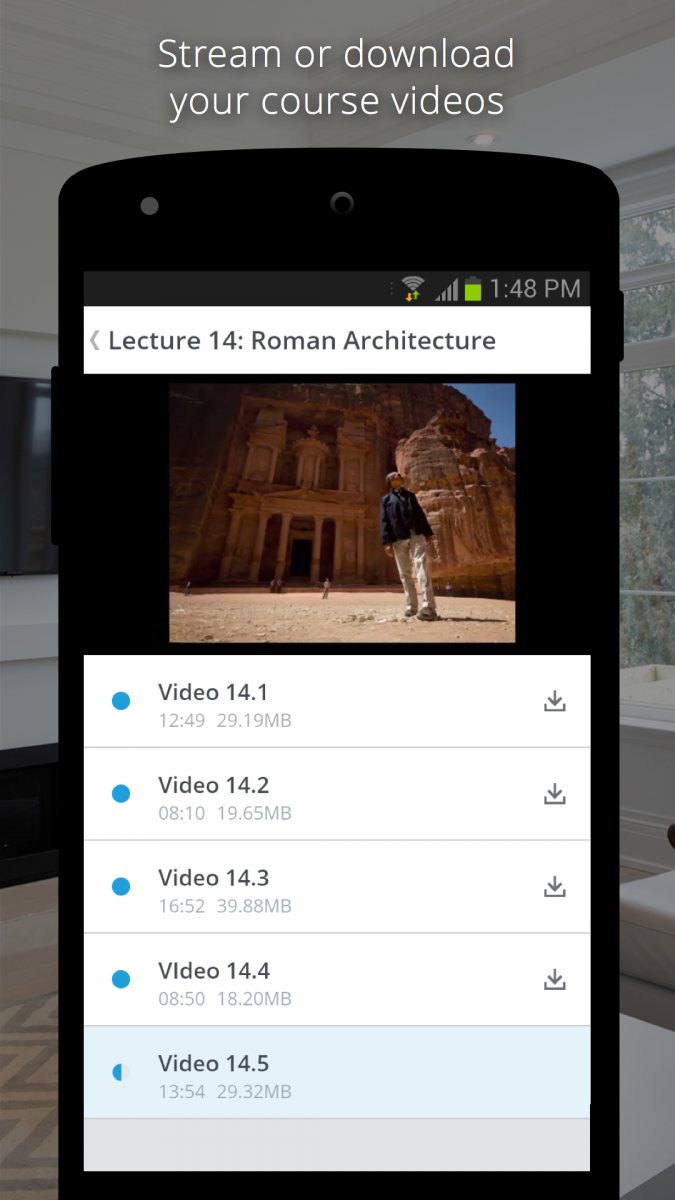Download Video 14.3 via its arrow icon
This screenshot has width=675, height=1200.
[555, 887]
